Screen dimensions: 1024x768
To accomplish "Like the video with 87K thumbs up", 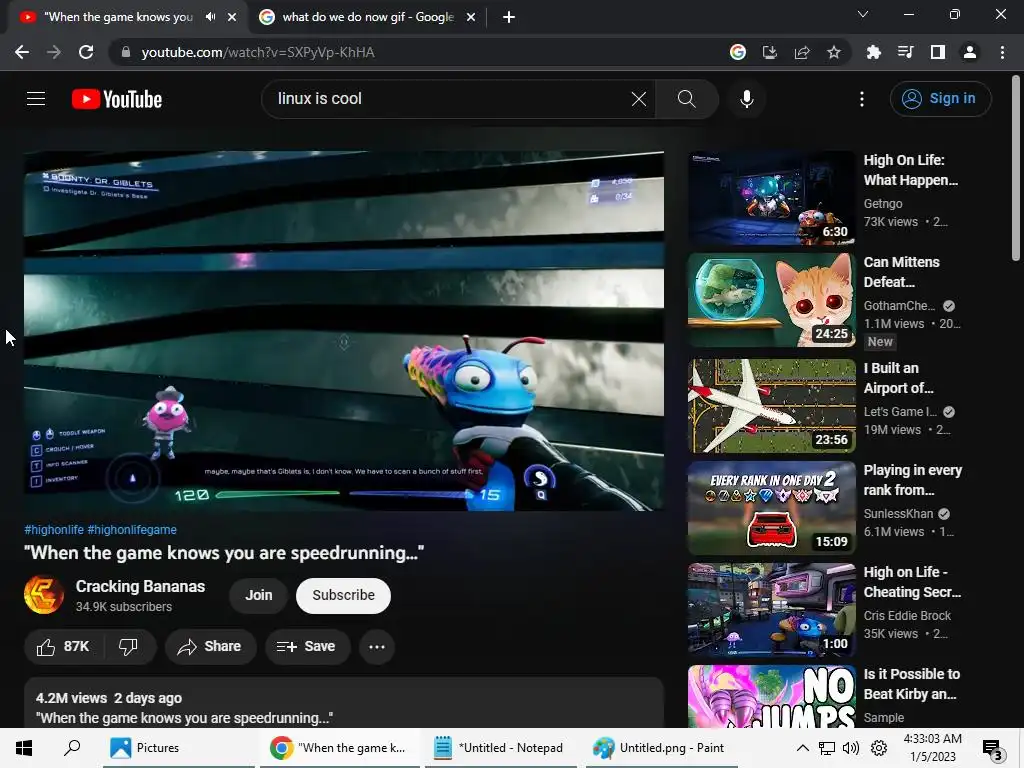I will [x=63, y=647].
